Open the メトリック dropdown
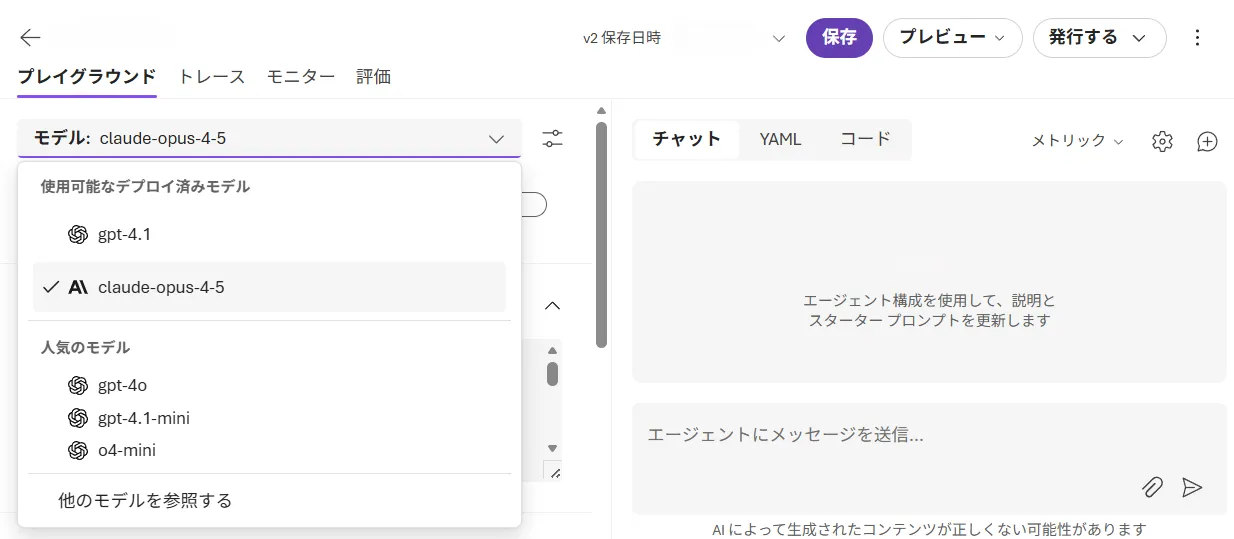 click(x=1078, y=141)
